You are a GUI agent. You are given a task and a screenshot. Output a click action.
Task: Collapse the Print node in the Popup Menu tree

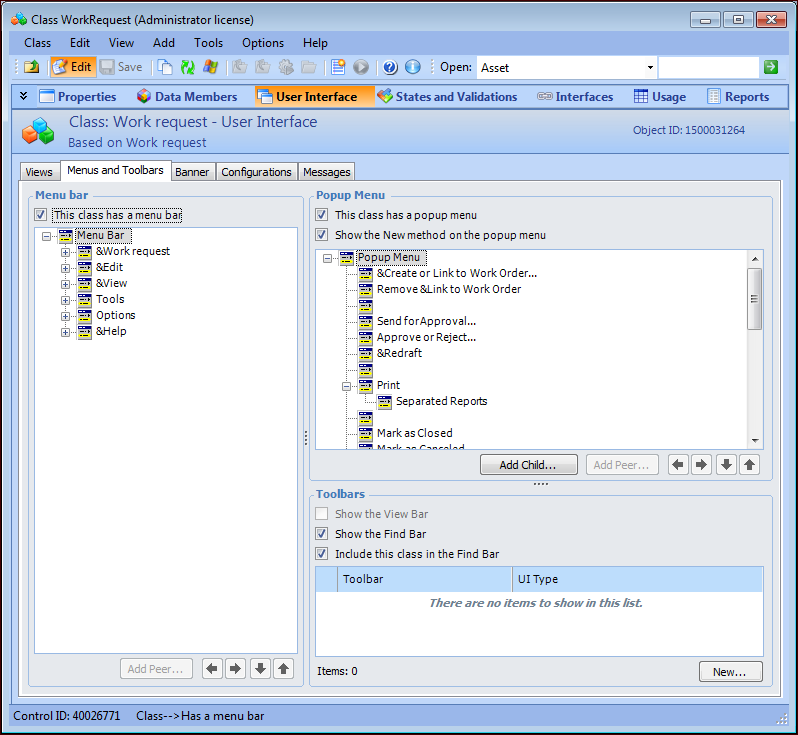tap(347, 386)
